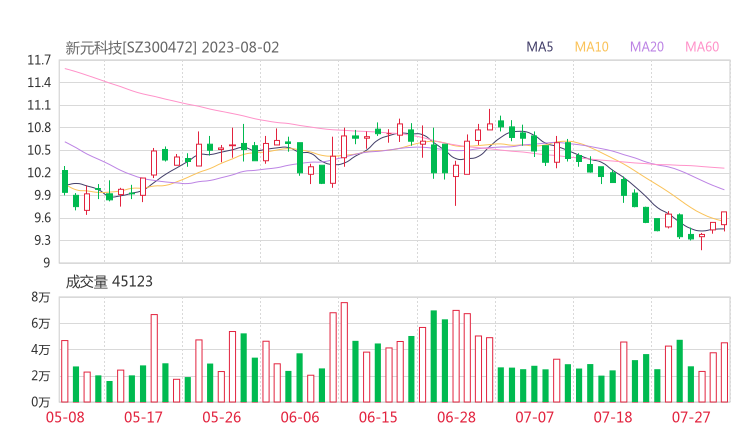The width and height of the screenshot is (740, 440).
Task: Click the MA60 legend label
Action: [x=702, y=47]
